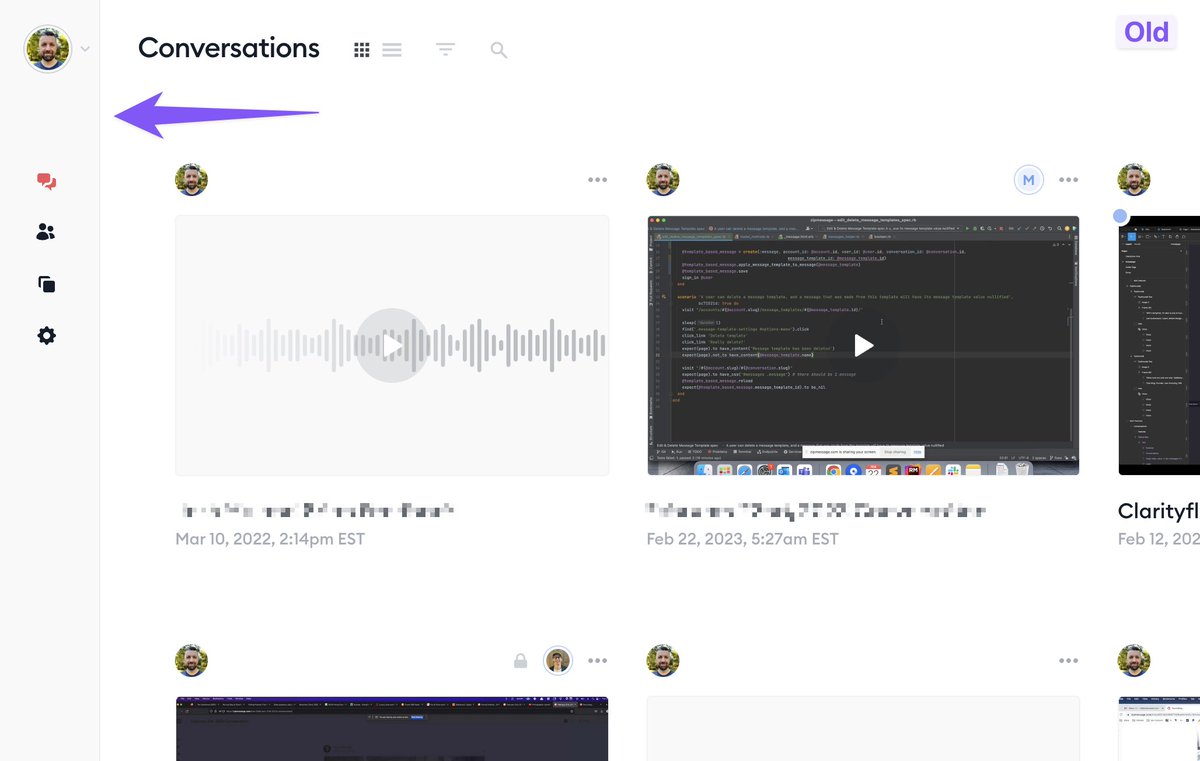Open the Conversations chat bubbles sidebar icon
The width and height of the screenshot is (1200, 761).
(x=46, y=181)
